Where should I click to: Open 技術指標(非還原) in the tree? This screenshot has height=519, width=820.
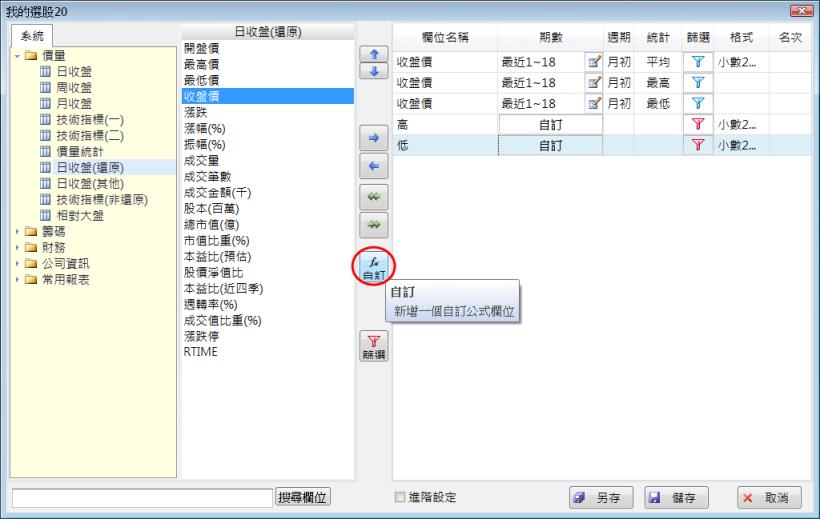(x=102, y=199)
